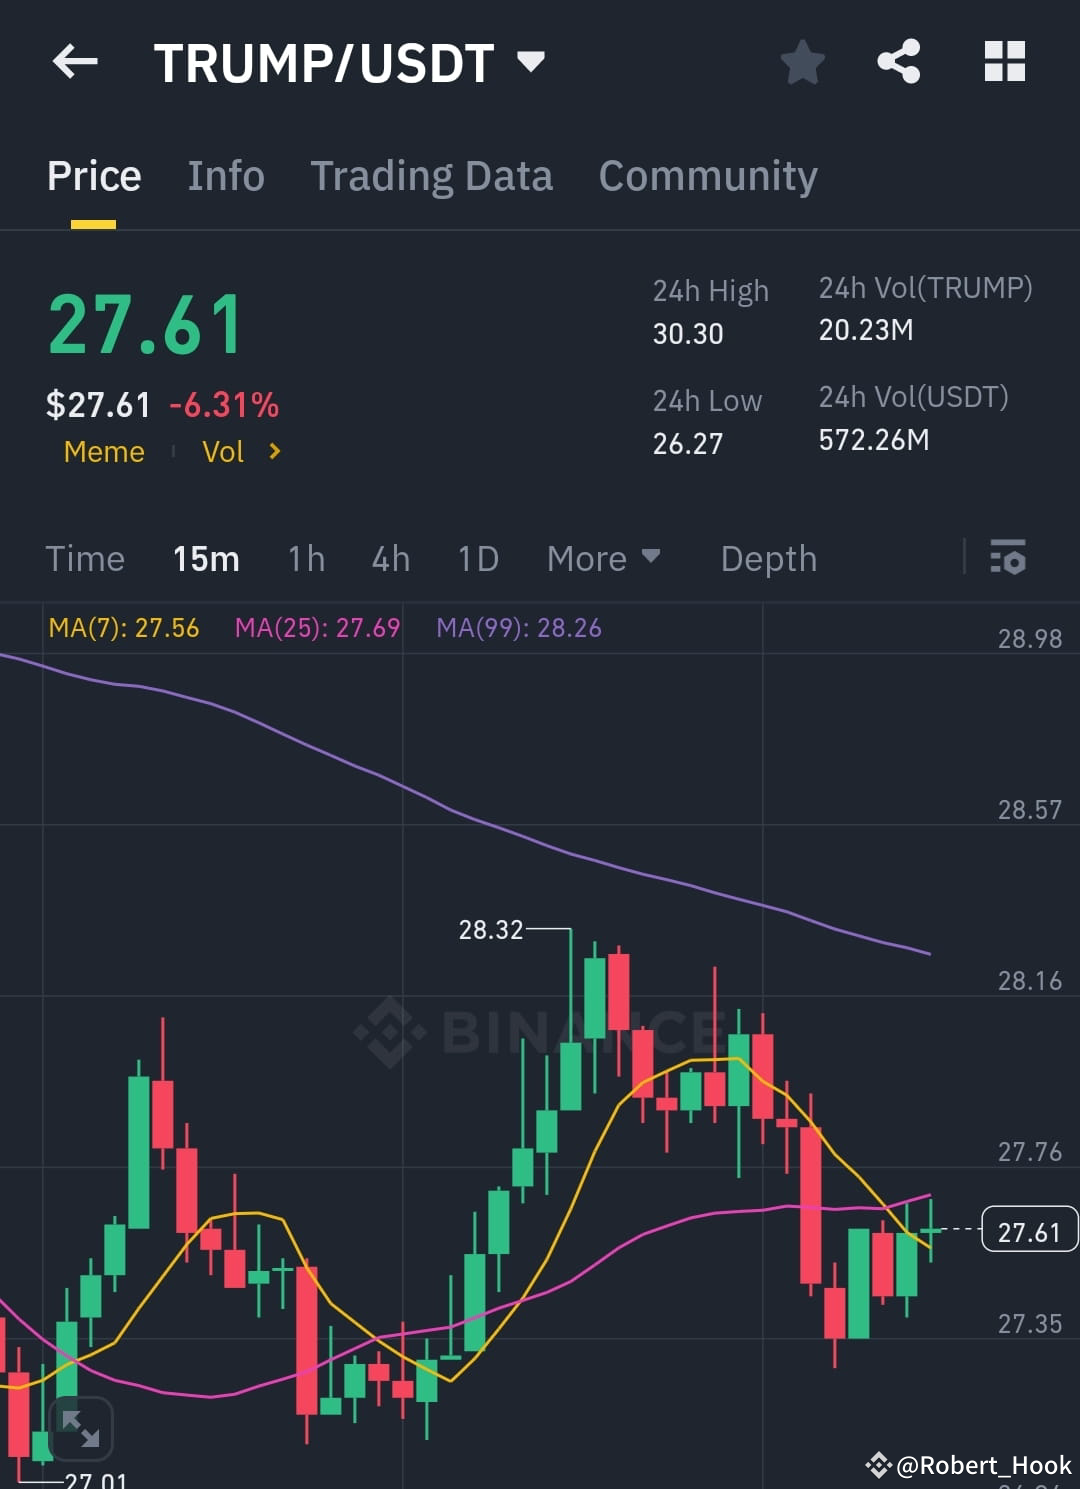The height and width of the screenshot is (1489, 1080).
Task: Expand tags with the yellow chevron
Action: (x=275, y=452)
